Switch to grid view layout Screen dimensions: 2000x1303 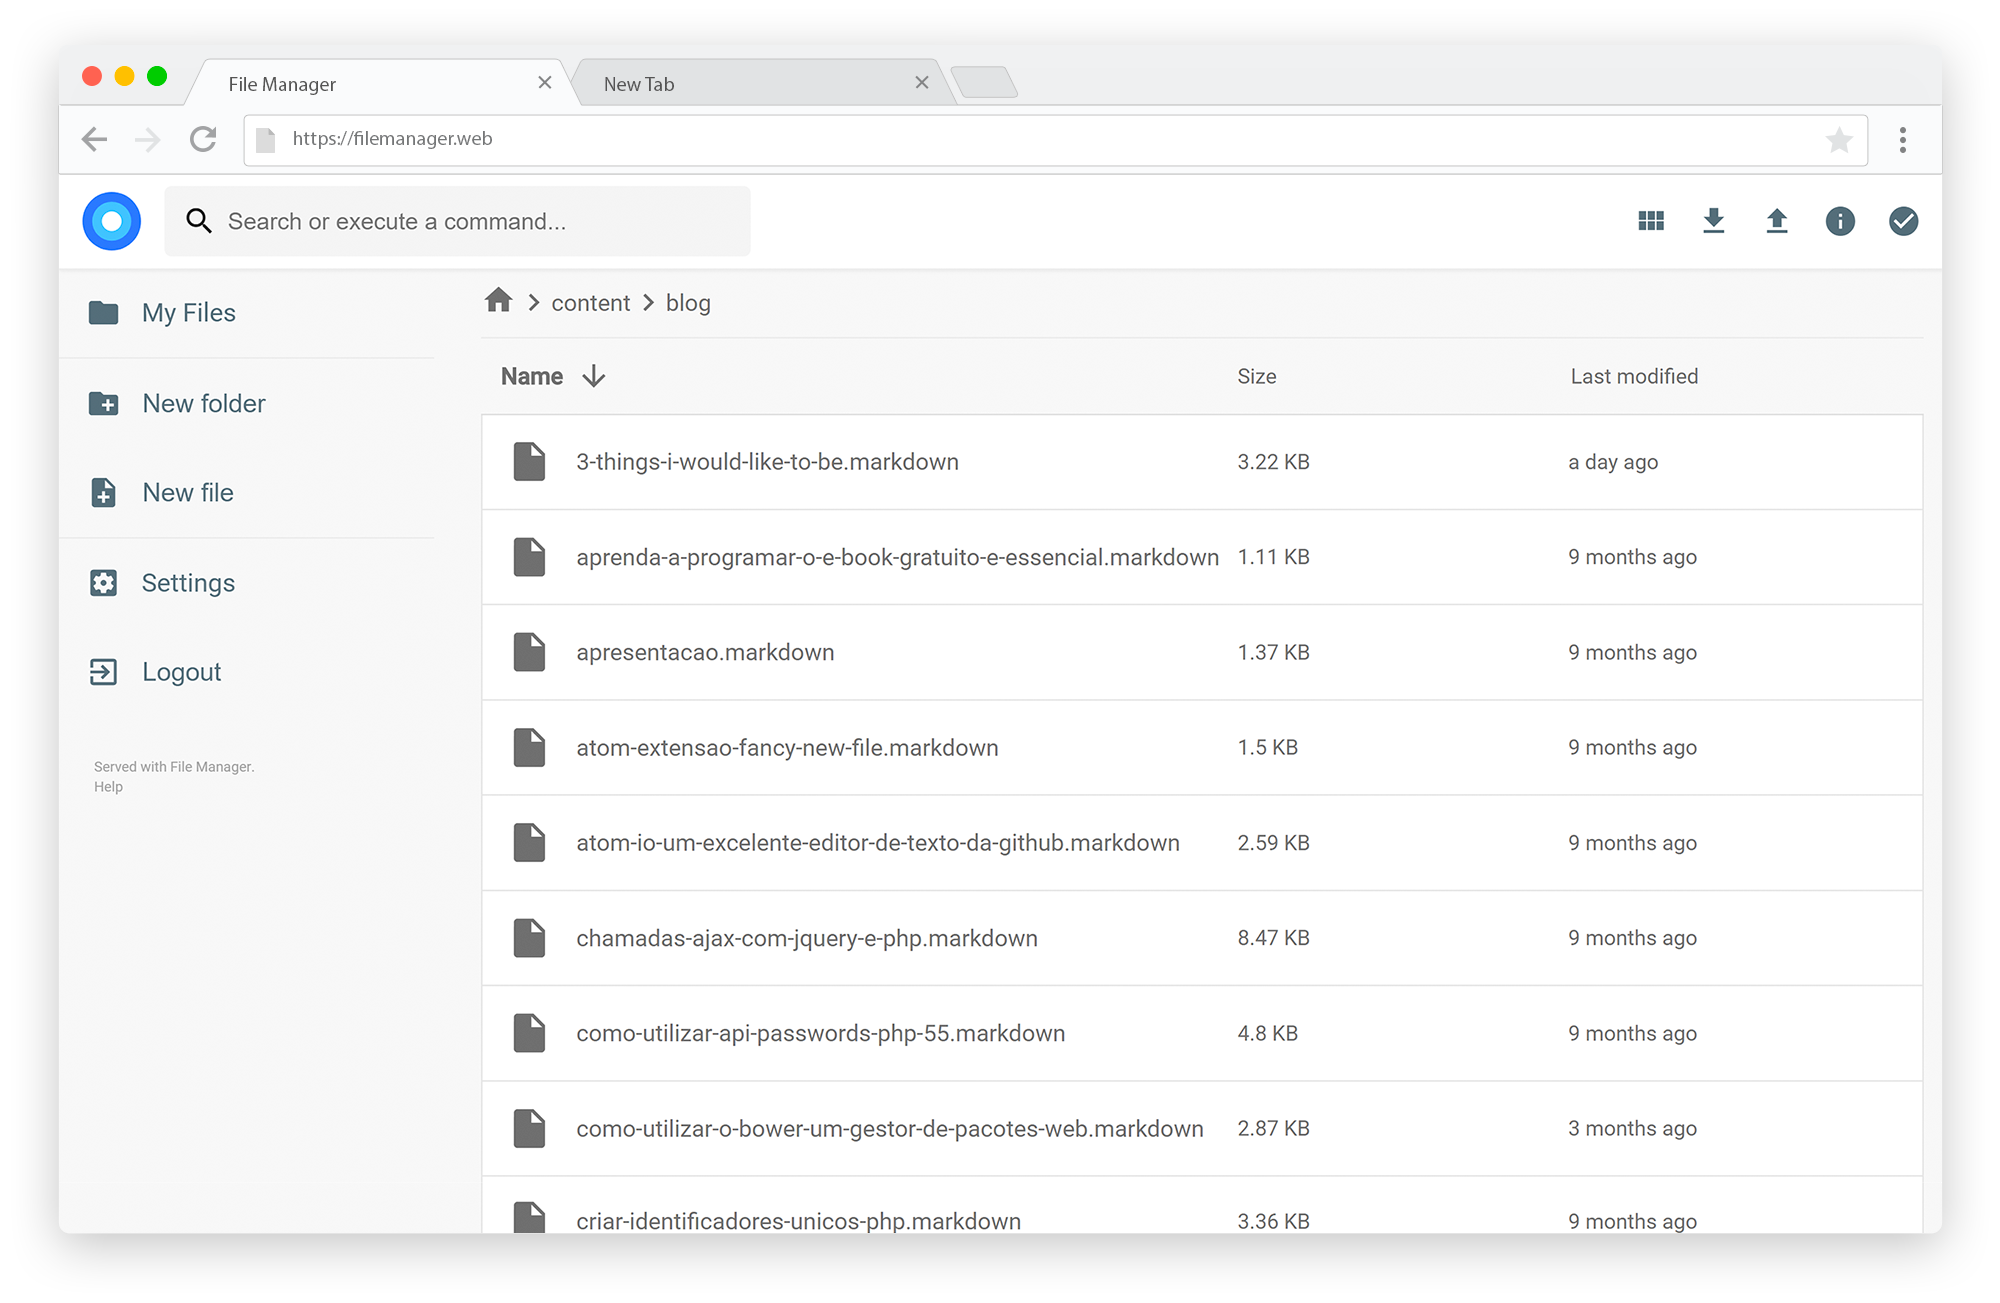[1651, 221]
